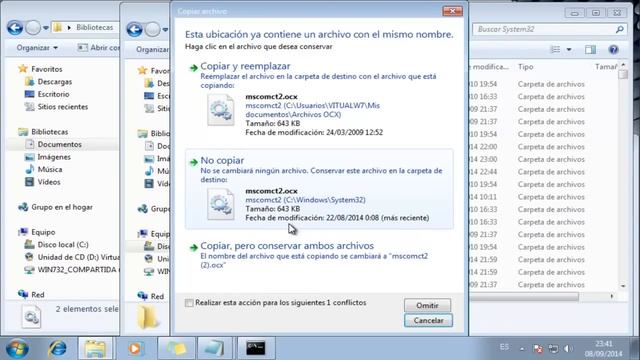Select Documentos library in sidebar
640x360 pixels.
(59, 144)
